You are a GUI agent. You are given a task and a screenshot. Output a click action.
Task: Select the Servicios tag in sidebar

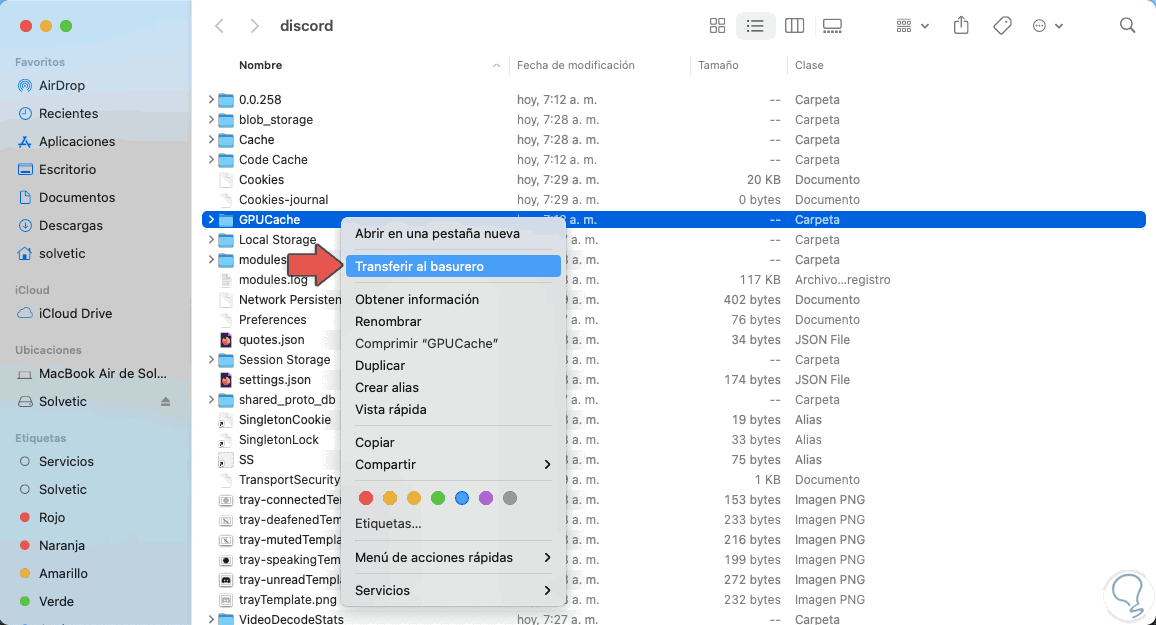[x=66, y=461]
